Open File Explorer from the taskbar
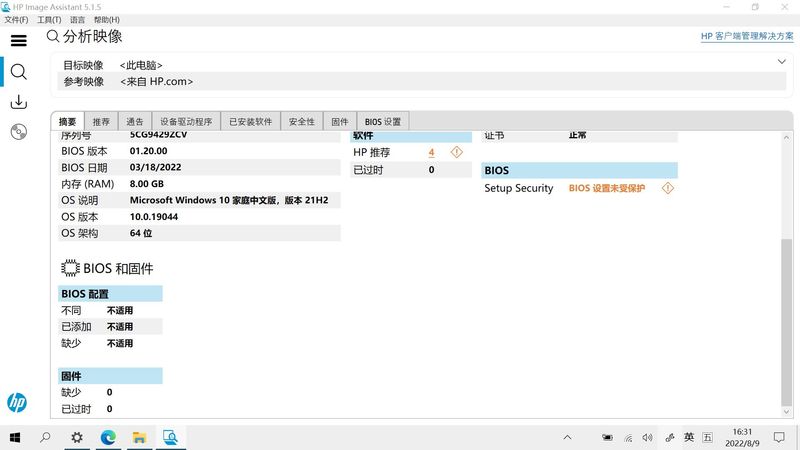Screen dimensions: 800x450 pos(139,437)
